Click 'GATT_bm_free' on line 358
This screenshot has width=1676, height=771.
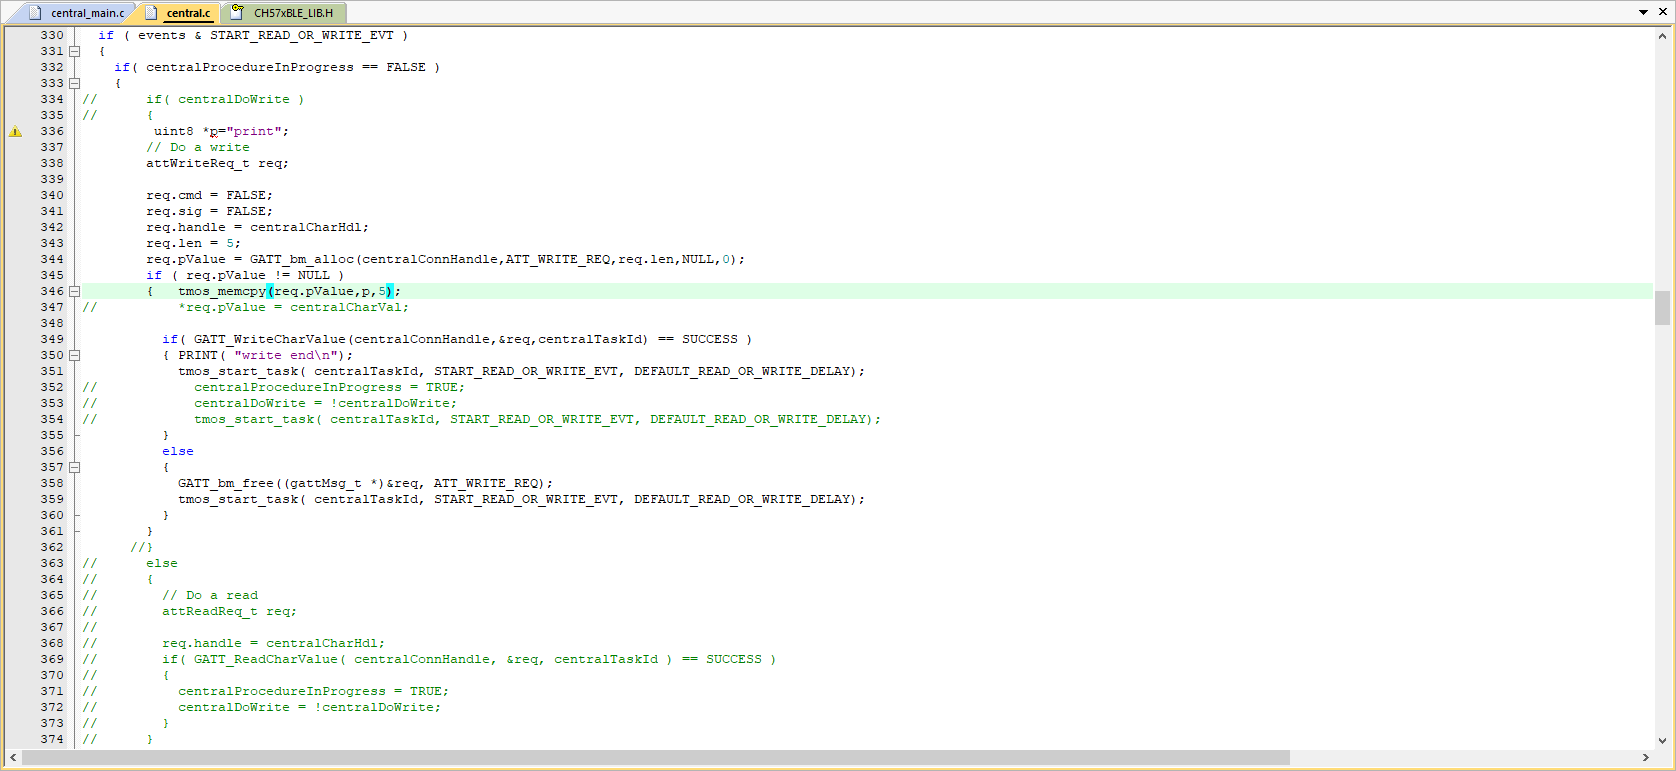point(226,483)
